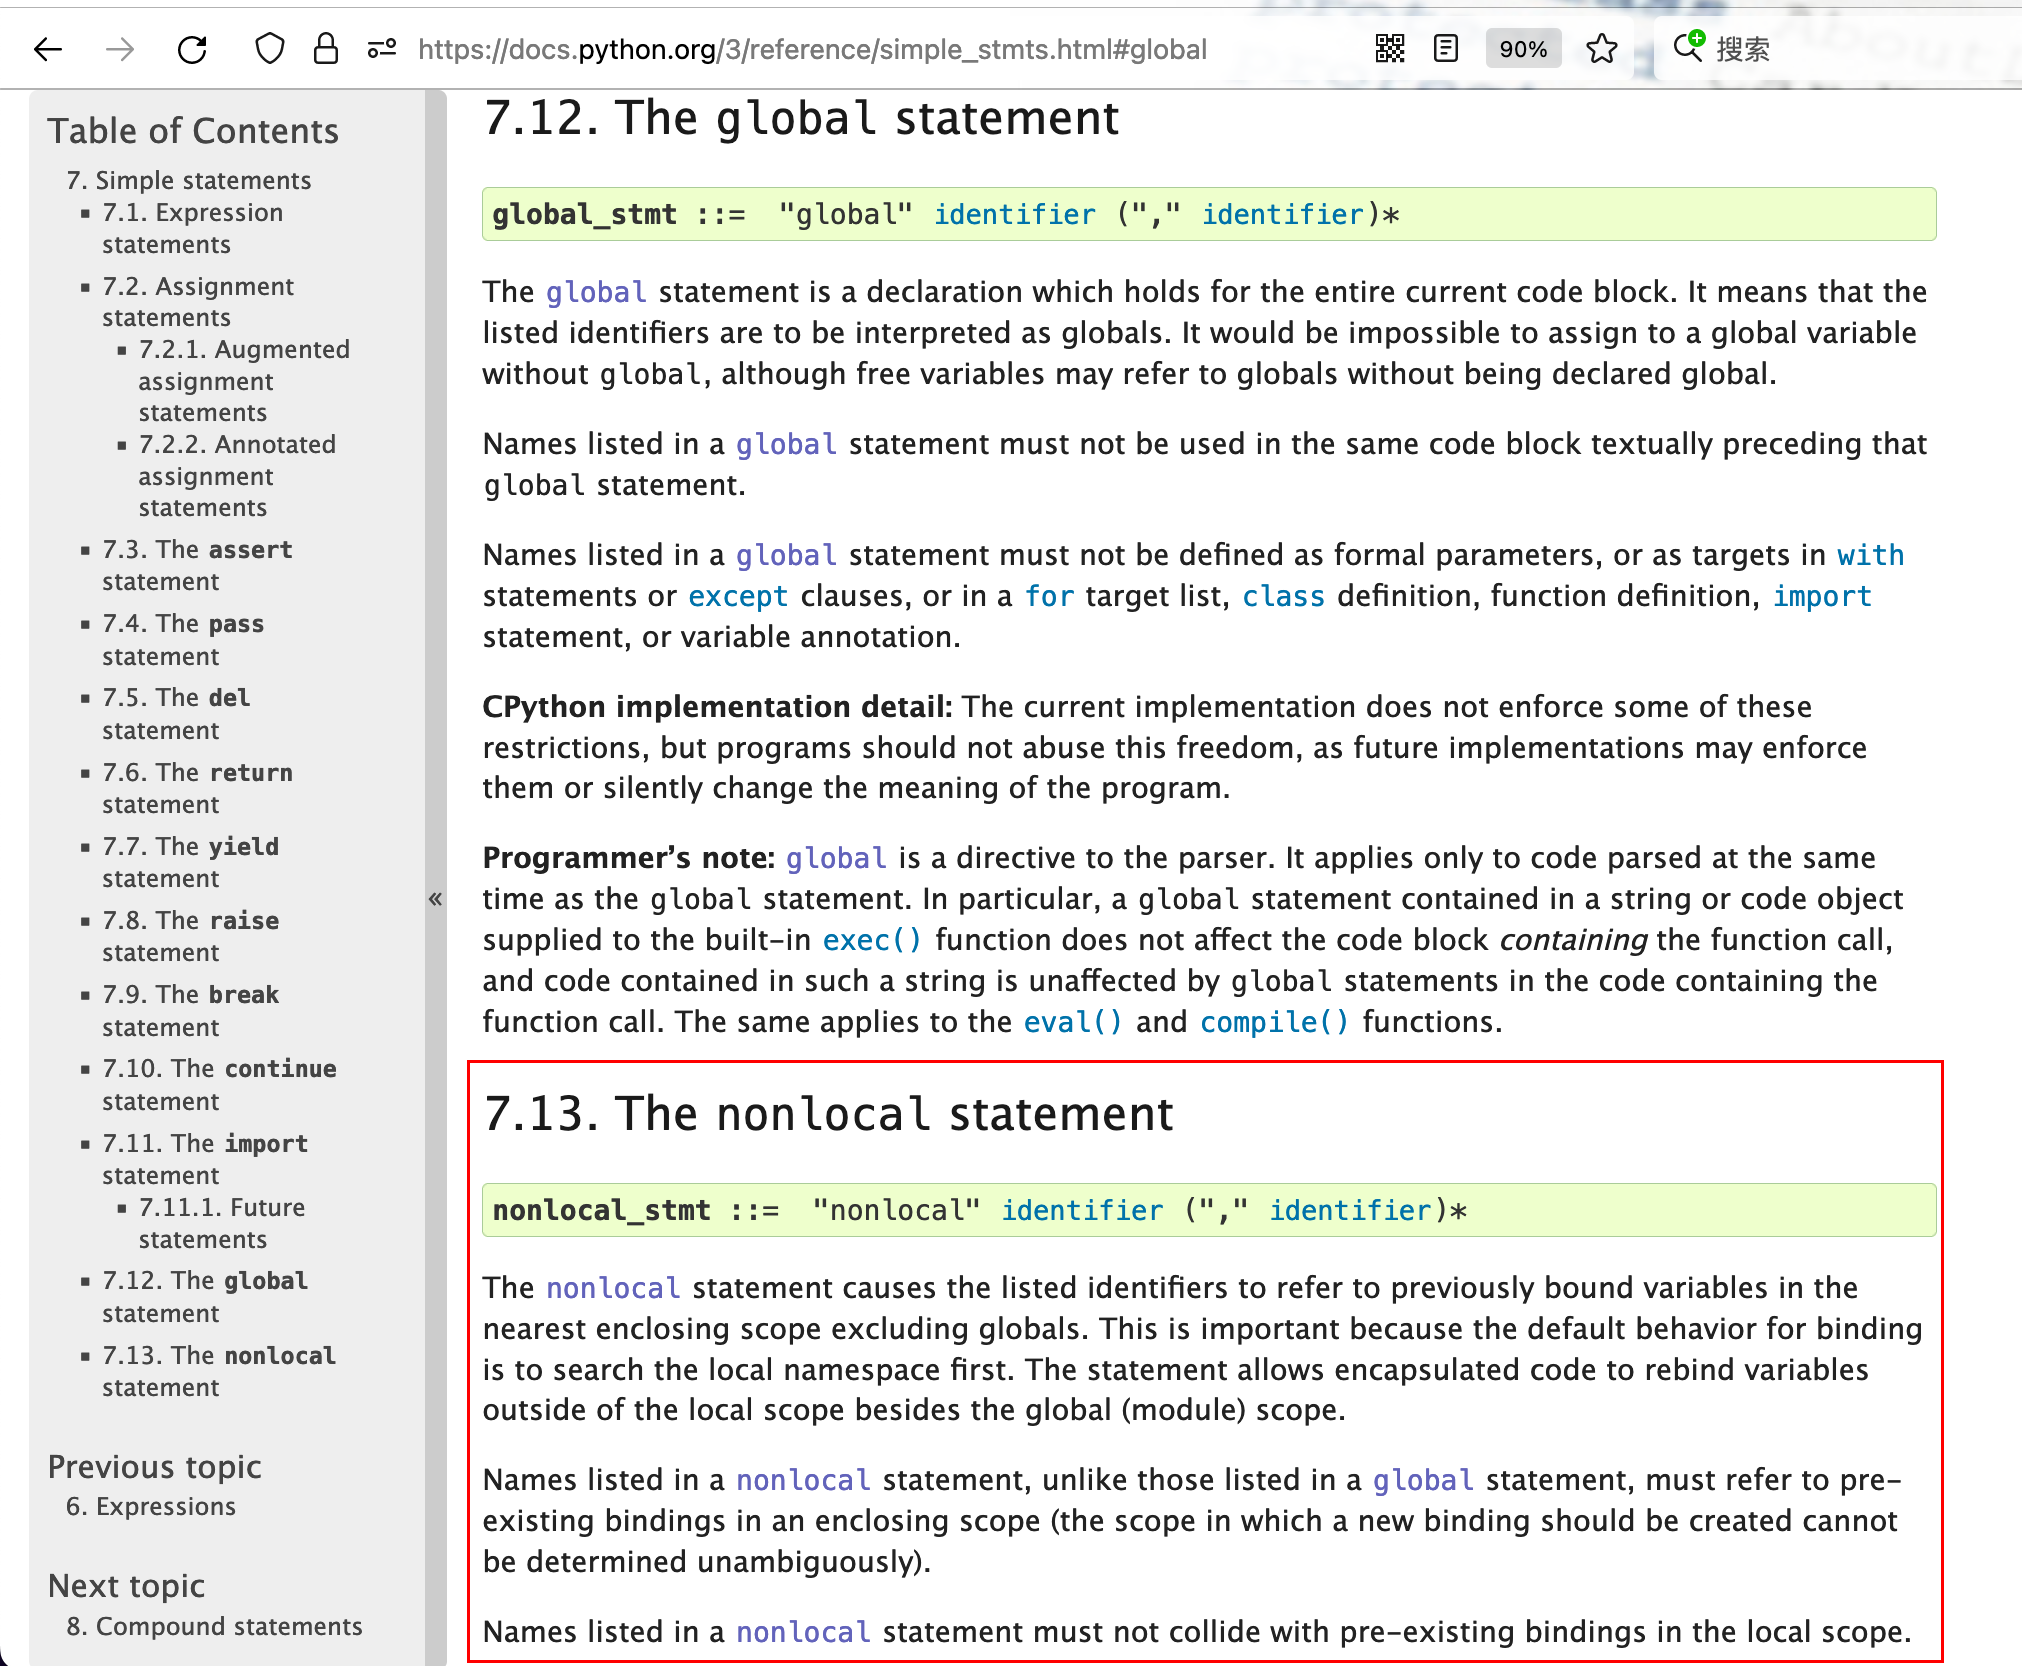Click the 'Table of Contents' sidebar heading
Image resolution: width=2022 pixels, height=1666 pixels.
[193, 131]
